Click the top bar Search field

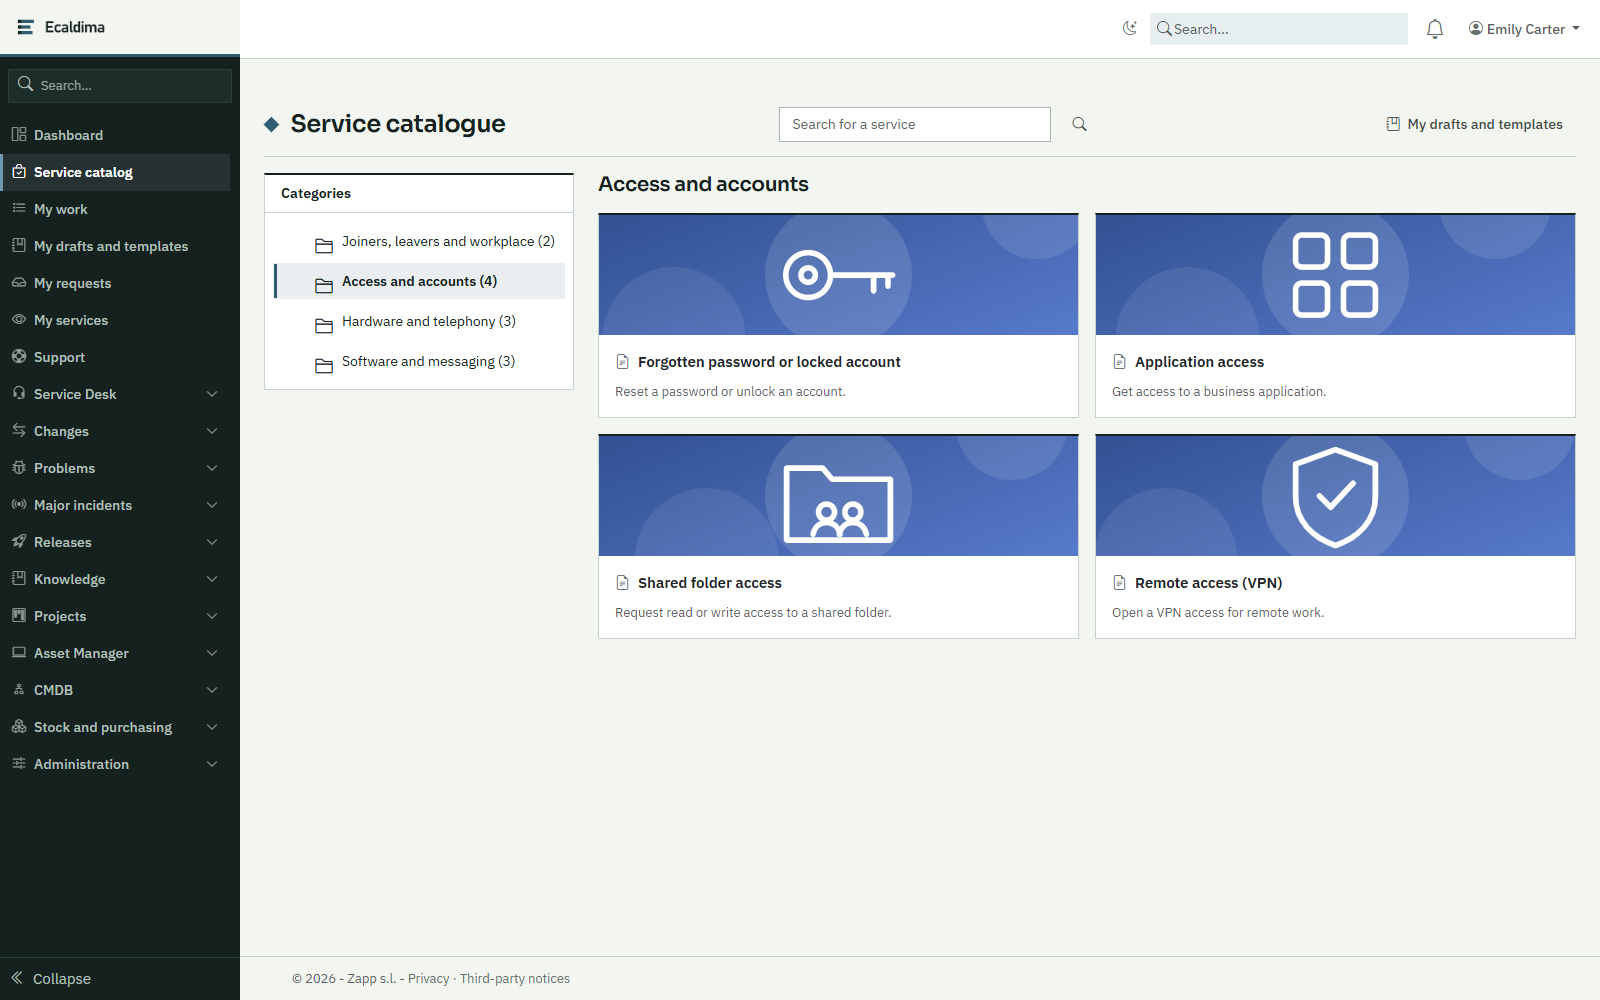pos(1279,29)
